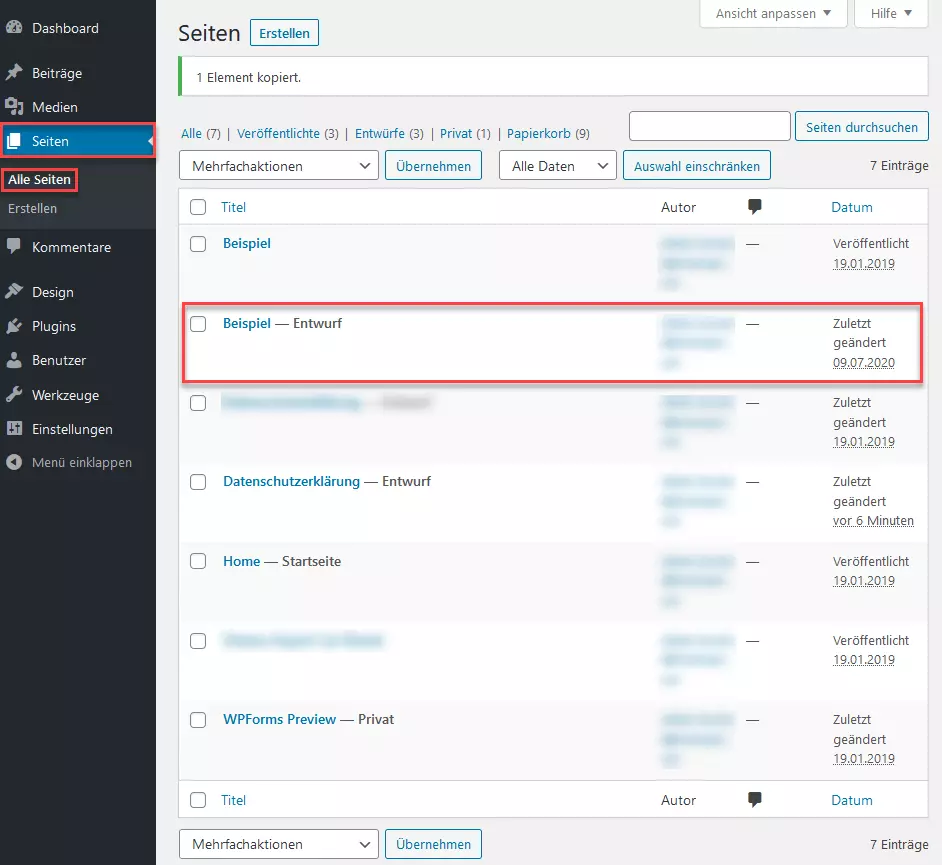Click the Dashboard gauge icon
The image size is (942, 865).
14,28
